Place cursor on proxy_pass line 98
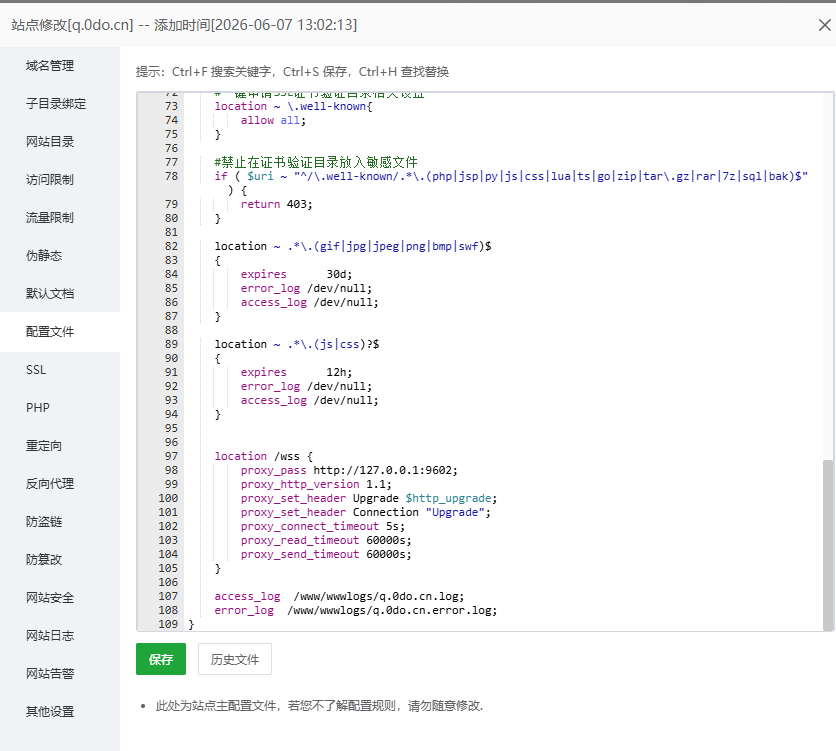836x751 pixels. 349,470
